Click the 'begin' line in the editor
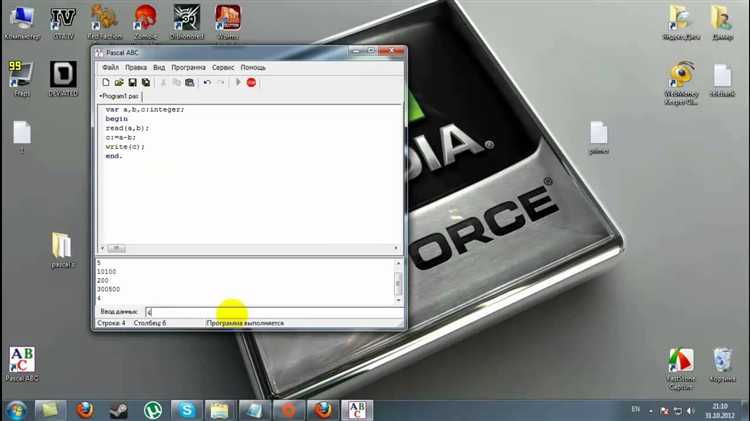Image resolution: width=750 pixels, height=421 pixels. coord(117,119)
